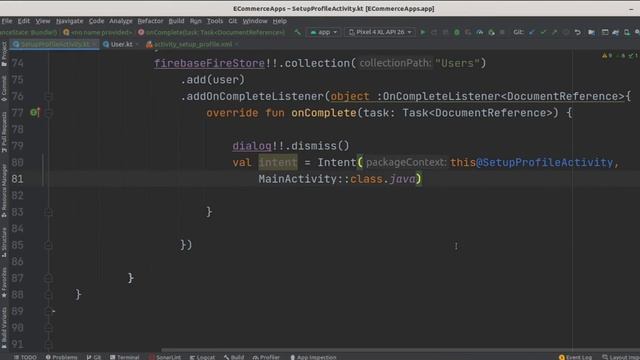640x360 pixels.
Task: Click the Git Commit checkmark icon
Action: tap(543, 32)
